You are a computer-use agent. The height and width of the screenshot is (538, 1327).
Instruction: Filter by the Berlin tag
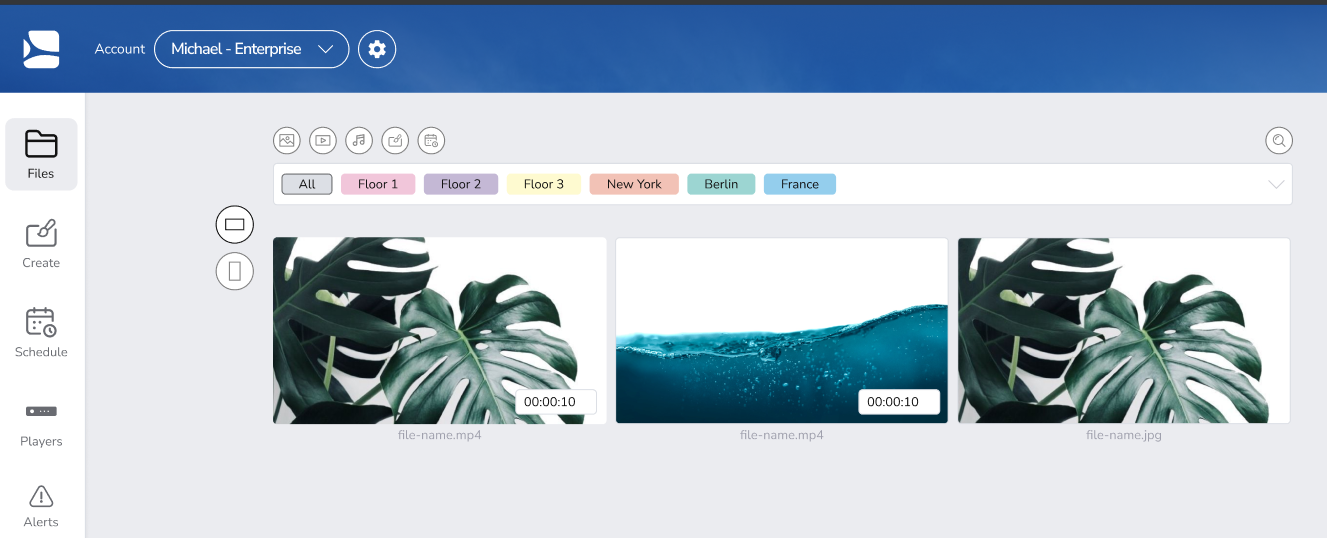pos(721,184)
